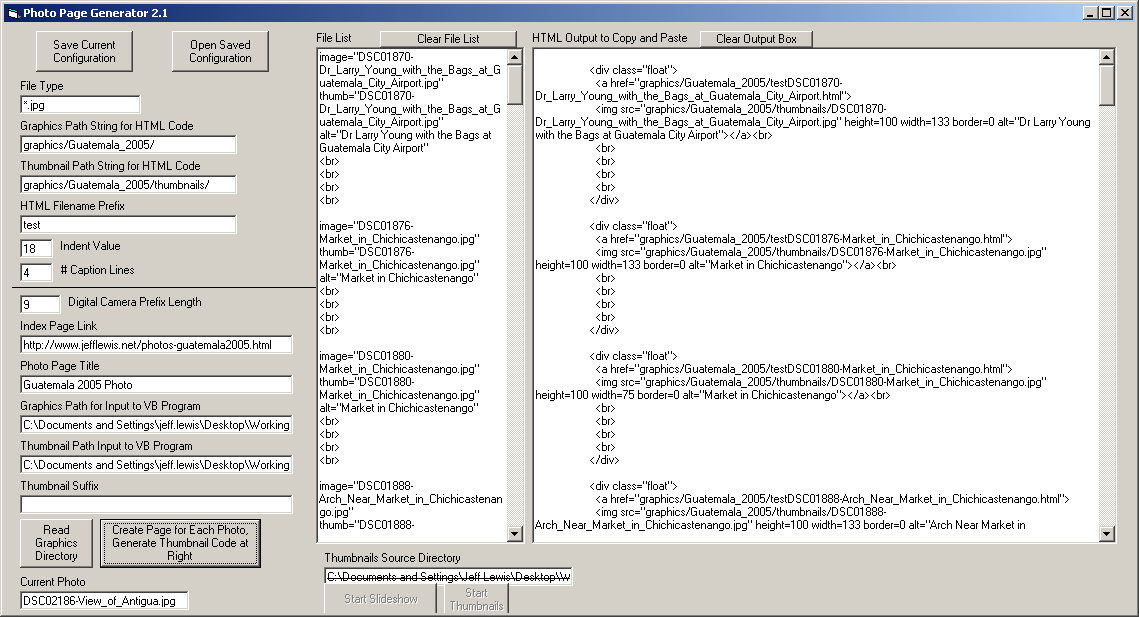This screenshot has height=617, width=1139.
Task: Clear the file list
Action: click(x=448, y=39)
